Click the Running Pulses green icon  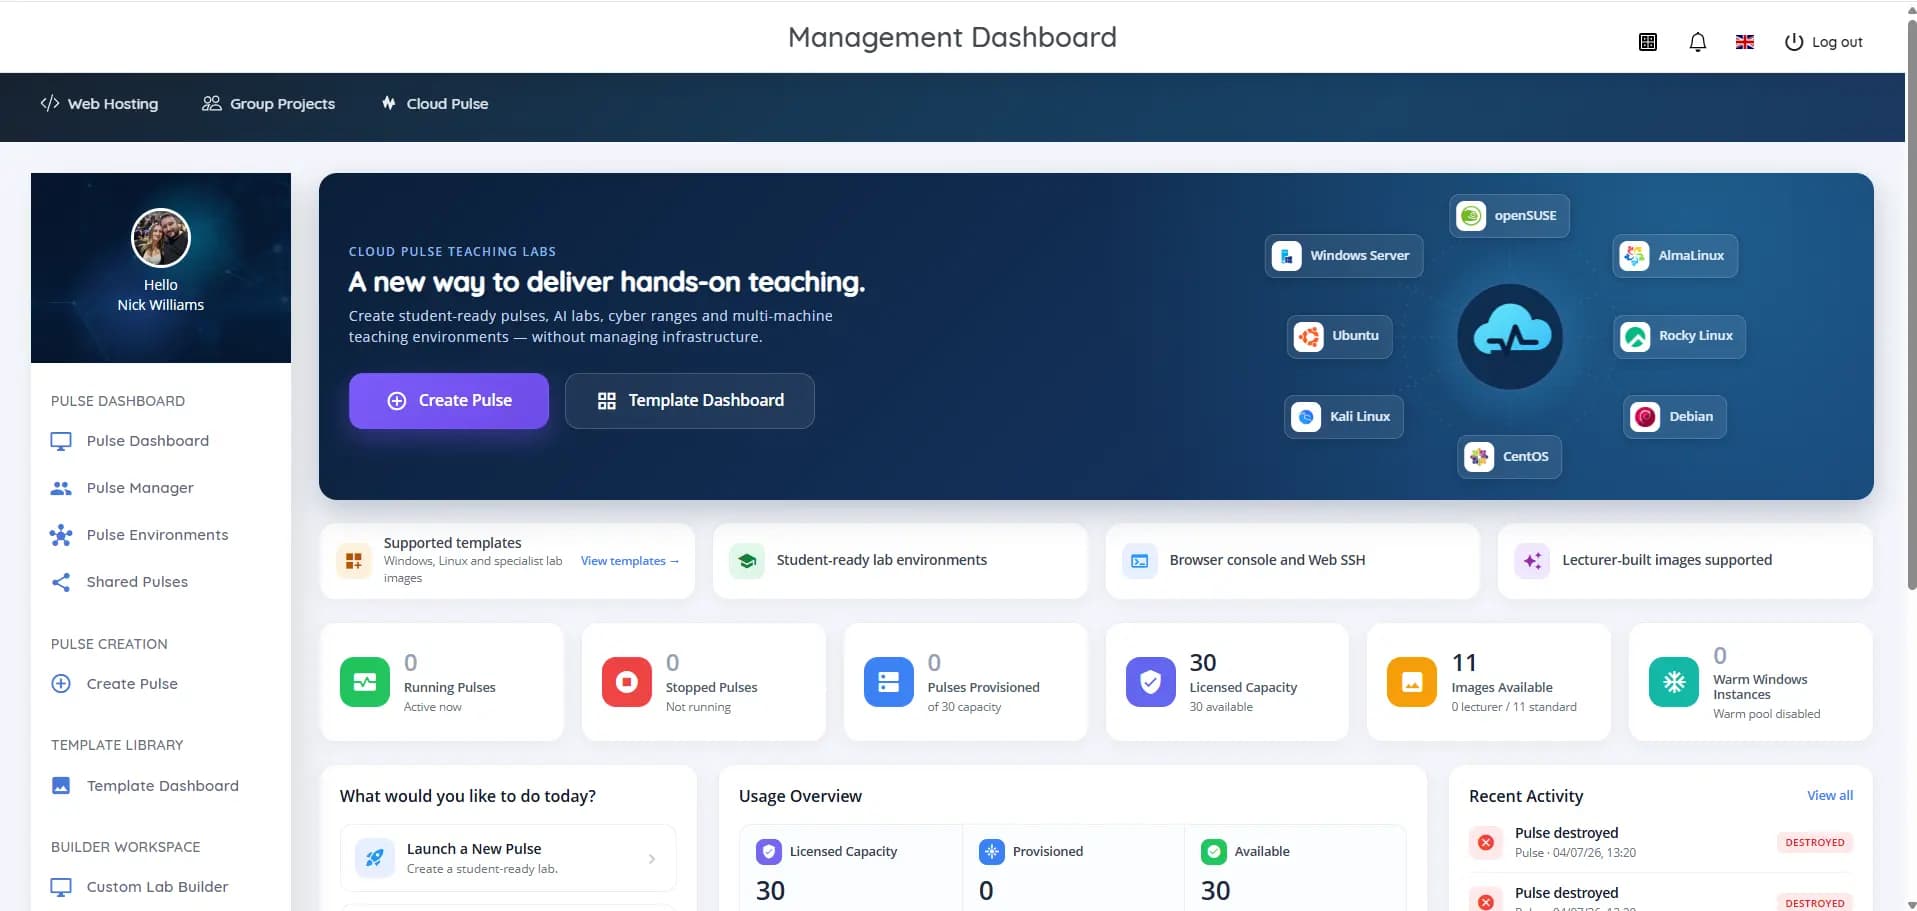(365, 682)
